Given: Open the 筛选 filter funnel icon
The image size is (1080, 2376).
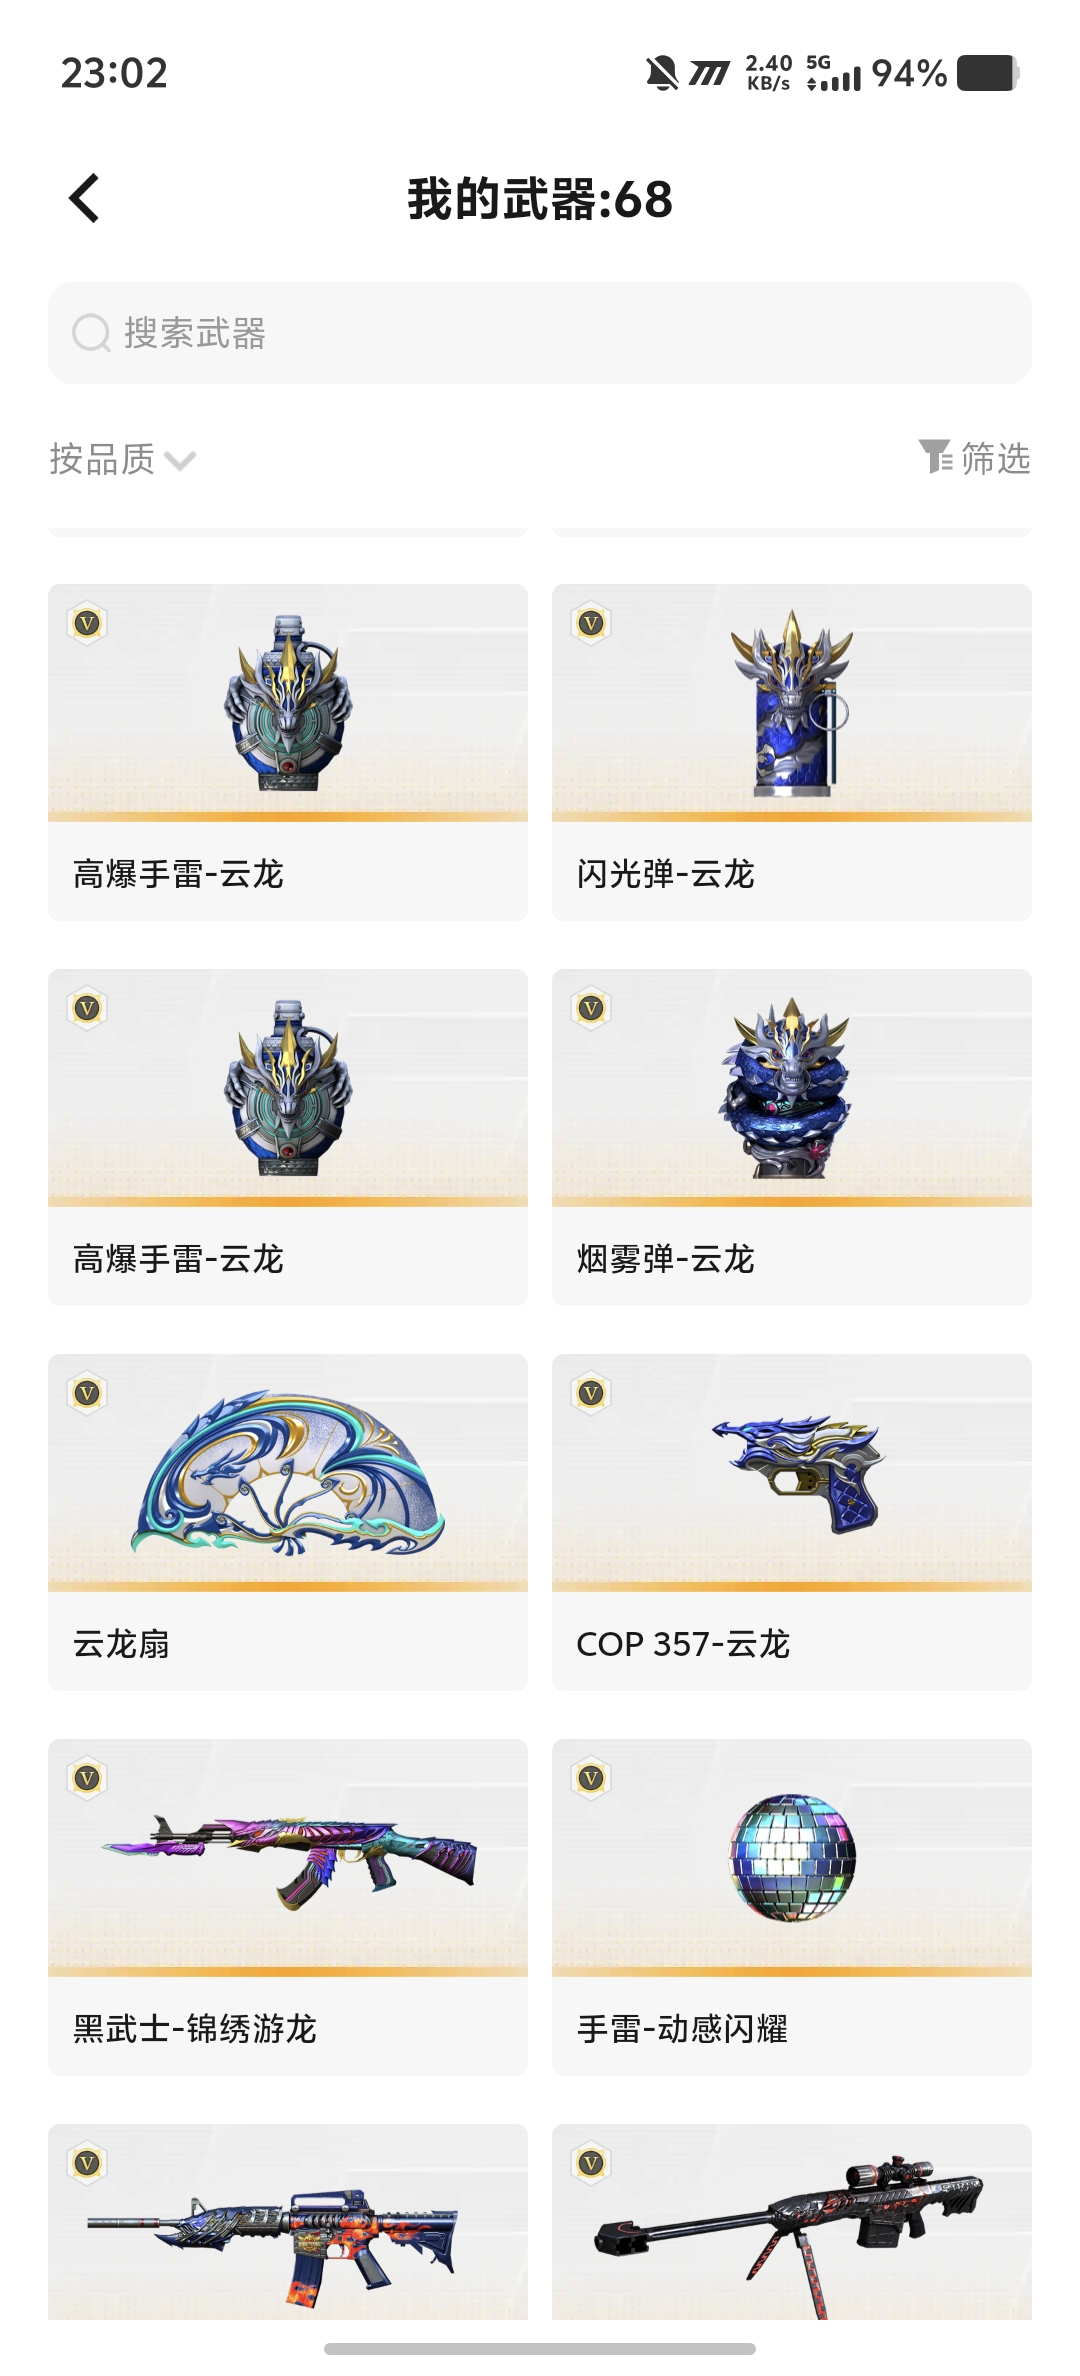Looking at the screenshot, I should [x=936, y=457].
